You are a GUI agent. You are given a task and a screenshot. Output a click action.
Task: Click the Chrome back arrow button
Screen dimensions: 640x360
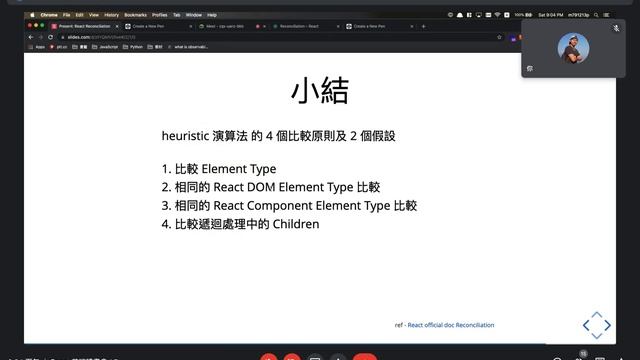point(31,37)
